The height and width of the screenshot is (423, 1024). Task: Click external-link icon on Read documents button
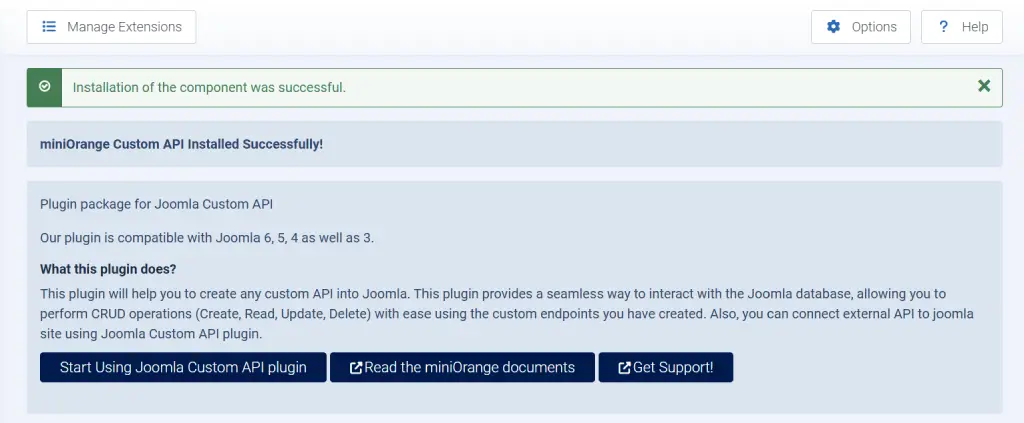[x=356, y=368]
